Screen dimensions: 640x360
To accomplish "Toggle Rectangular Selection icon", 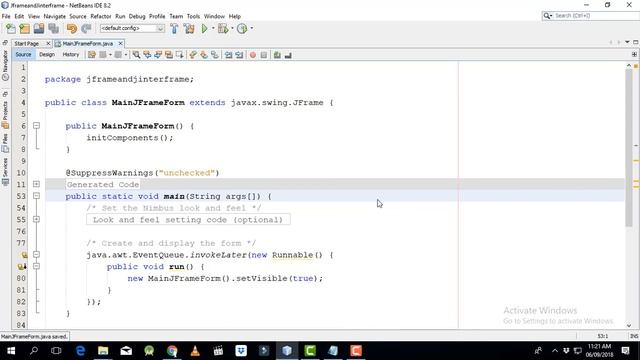I will pyautogui.click(x=180, y=55).
